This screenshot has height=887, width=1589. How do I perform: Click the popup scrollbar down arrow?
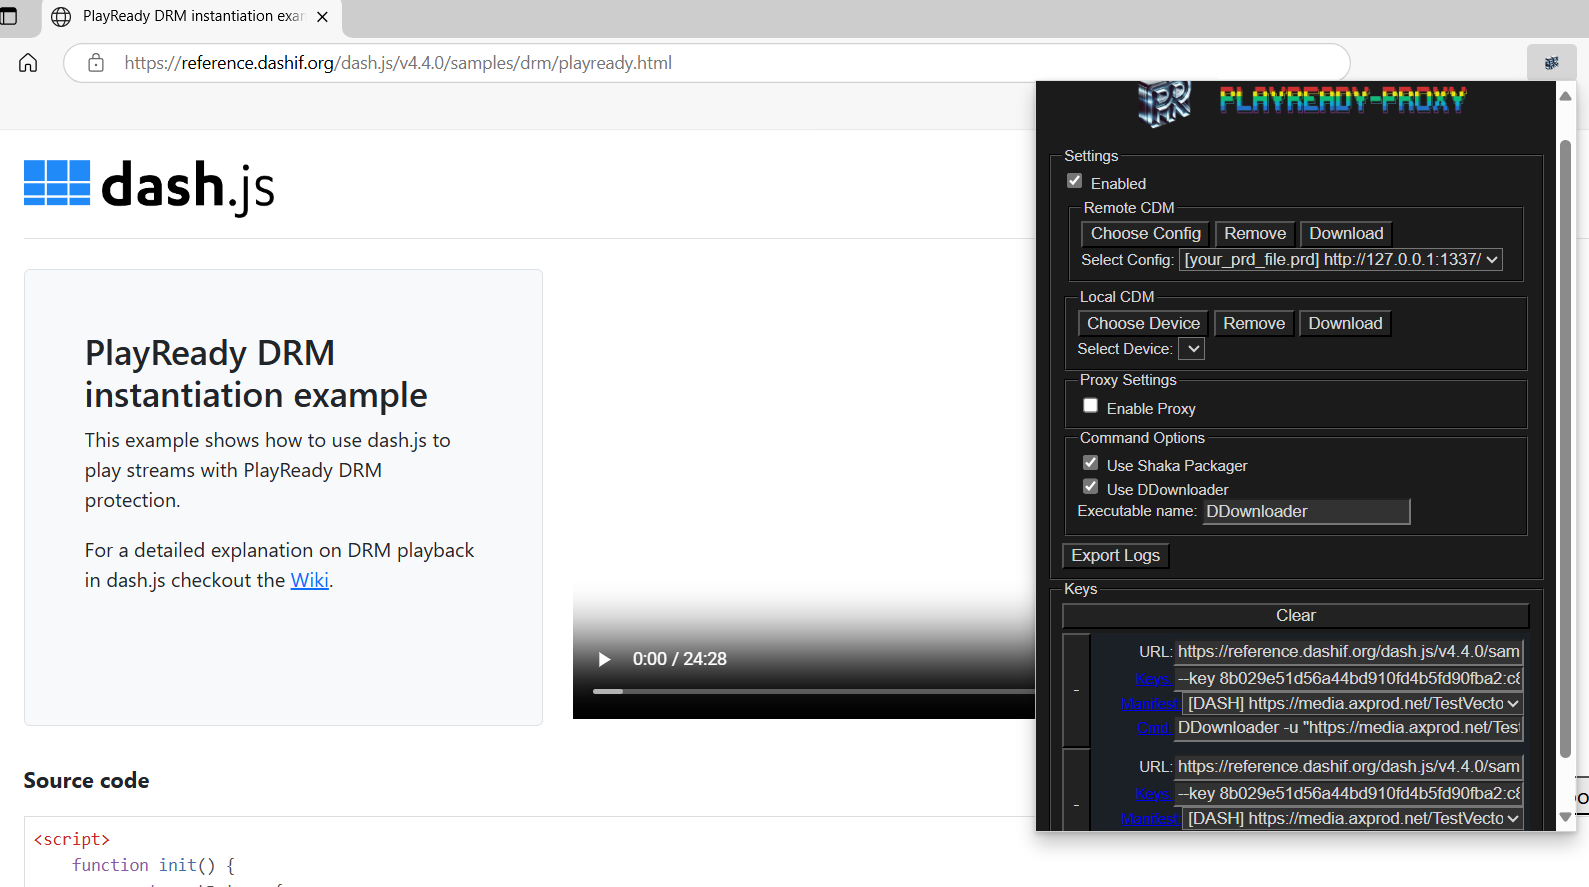pyautogui.click(x=1565, y=817)
